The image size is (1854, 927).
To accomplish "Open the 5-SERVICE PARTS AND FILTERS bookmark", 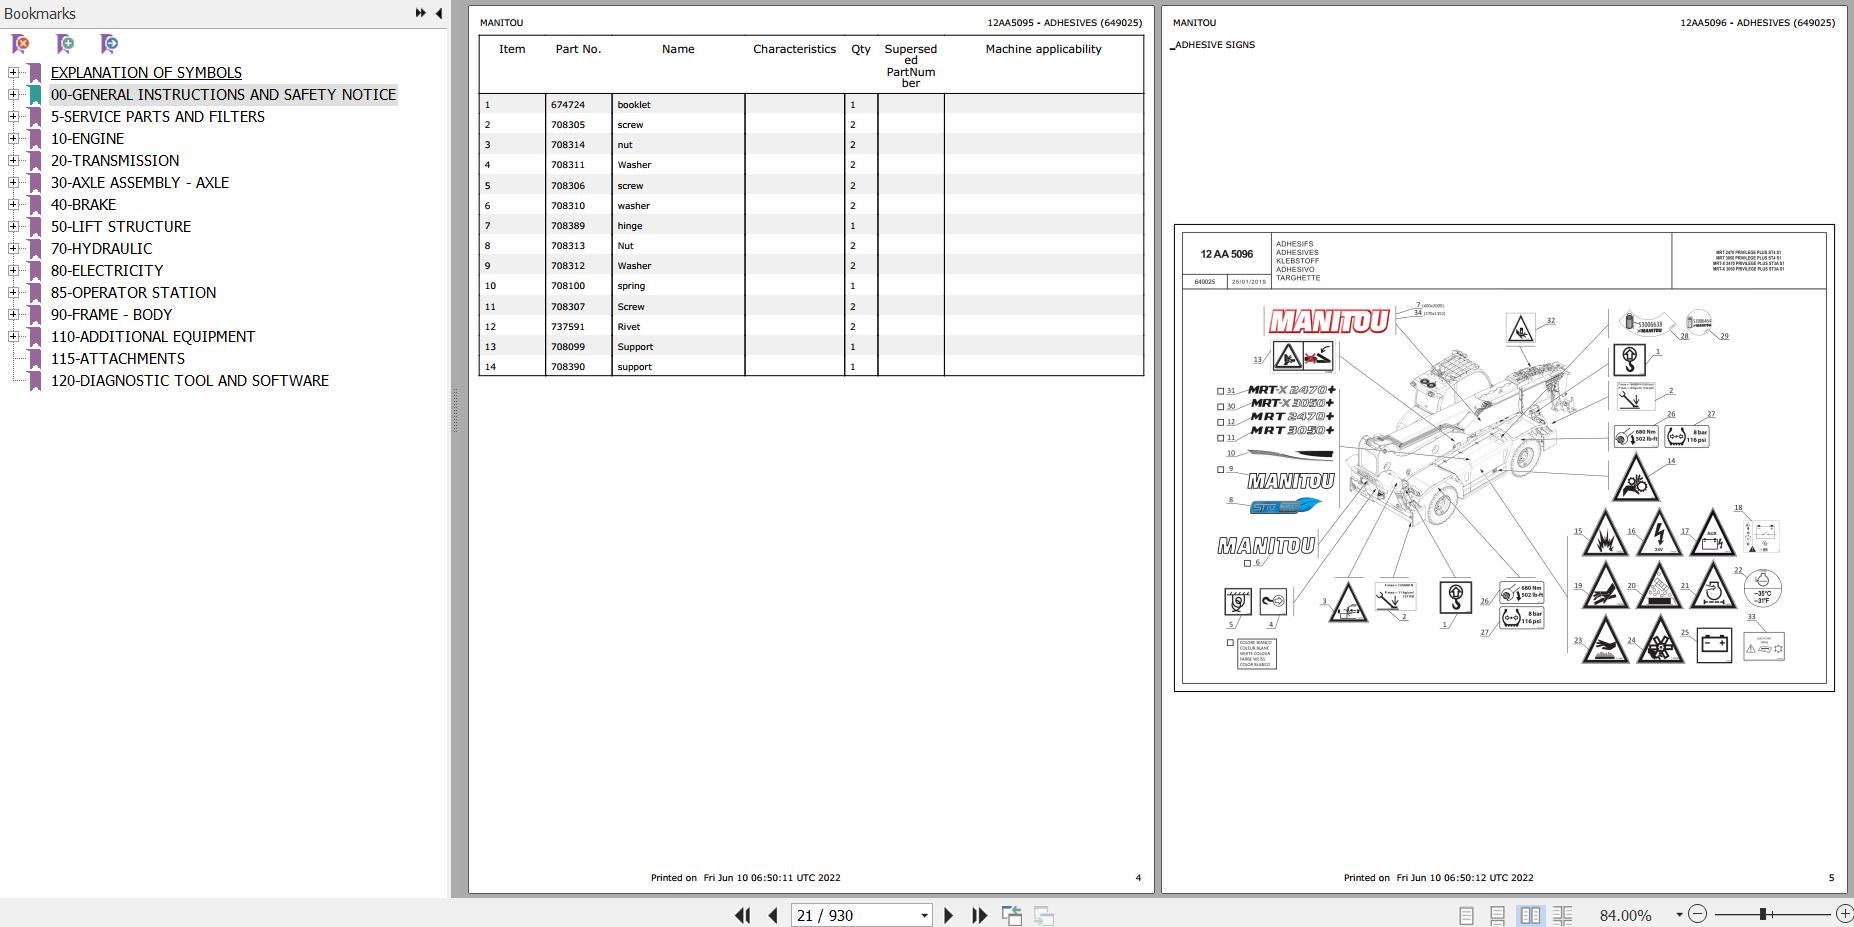I will point(158,117).
